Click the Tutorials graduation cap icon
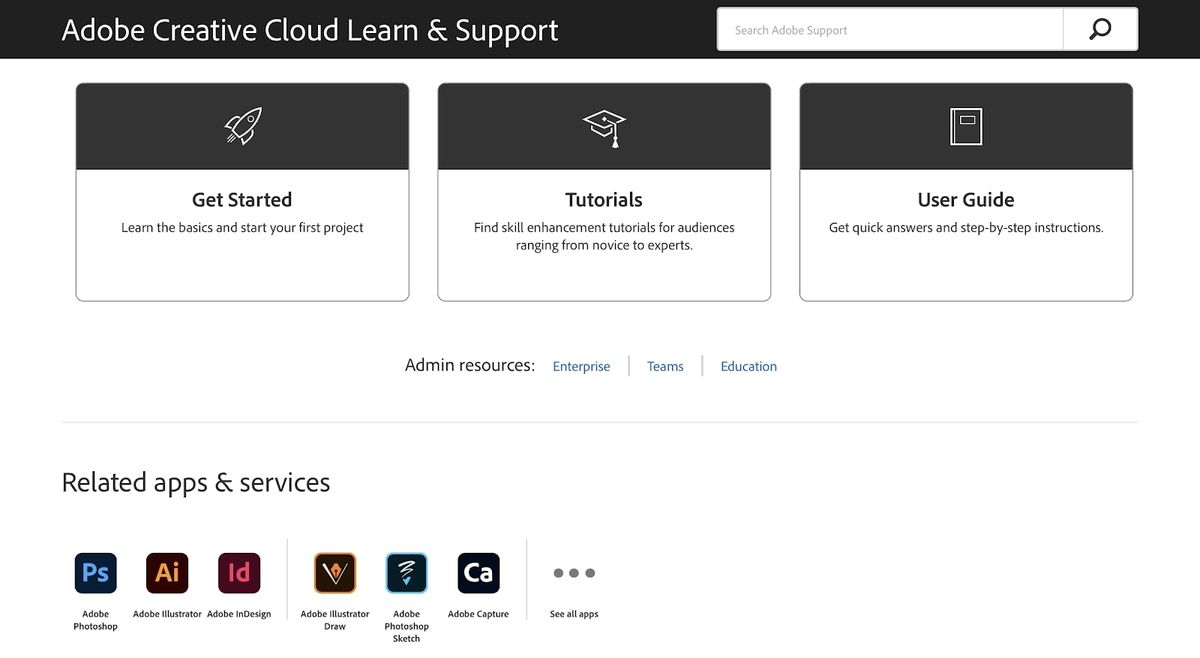This screenshot has height=658, width=1200. 604,127
